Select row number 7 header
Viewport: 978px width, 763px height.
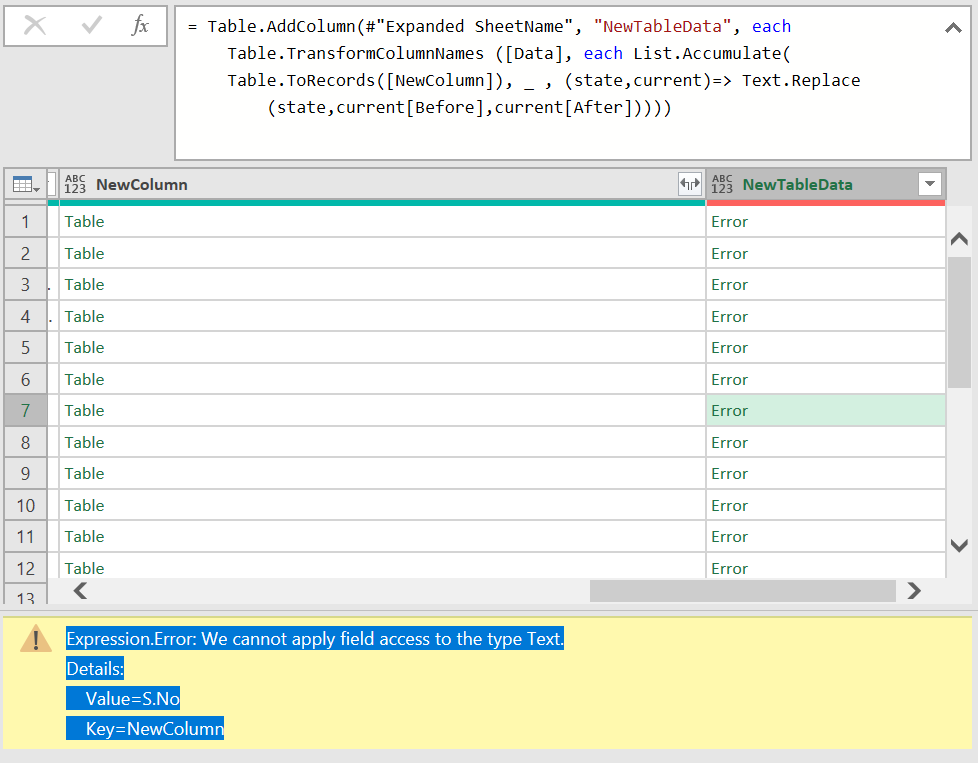click(x=26, y=411)
